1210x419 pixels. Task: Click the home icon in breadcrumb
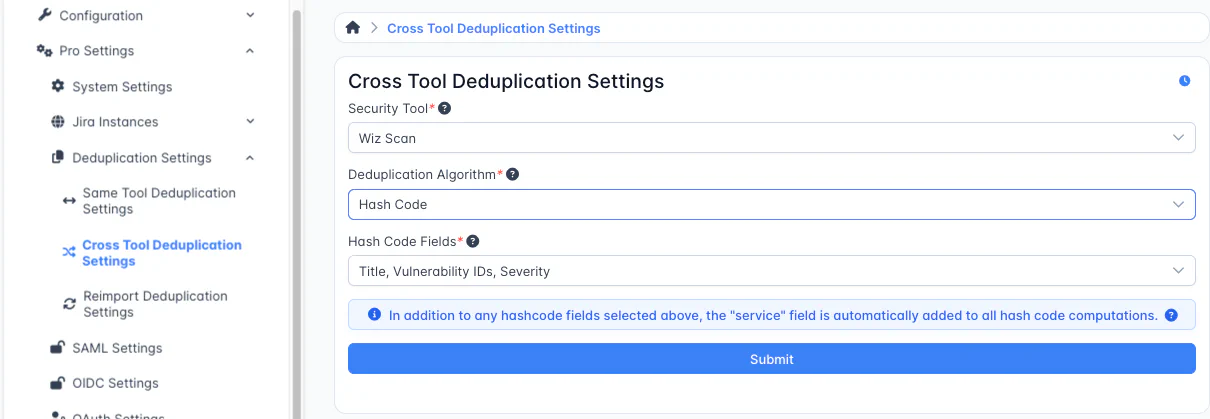[x=352, y=28]
